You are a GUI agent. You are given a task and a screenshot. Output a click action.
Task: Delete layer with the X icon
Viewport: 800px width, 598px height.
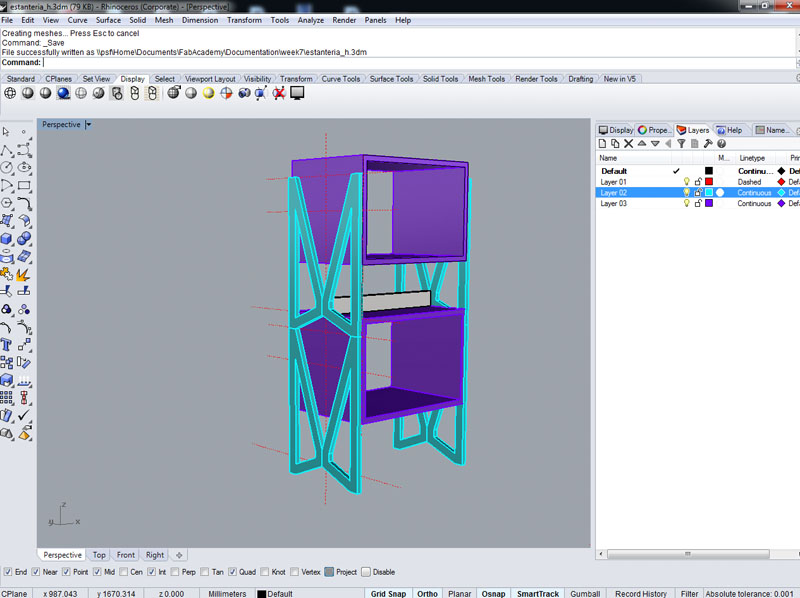coord(629,144)
